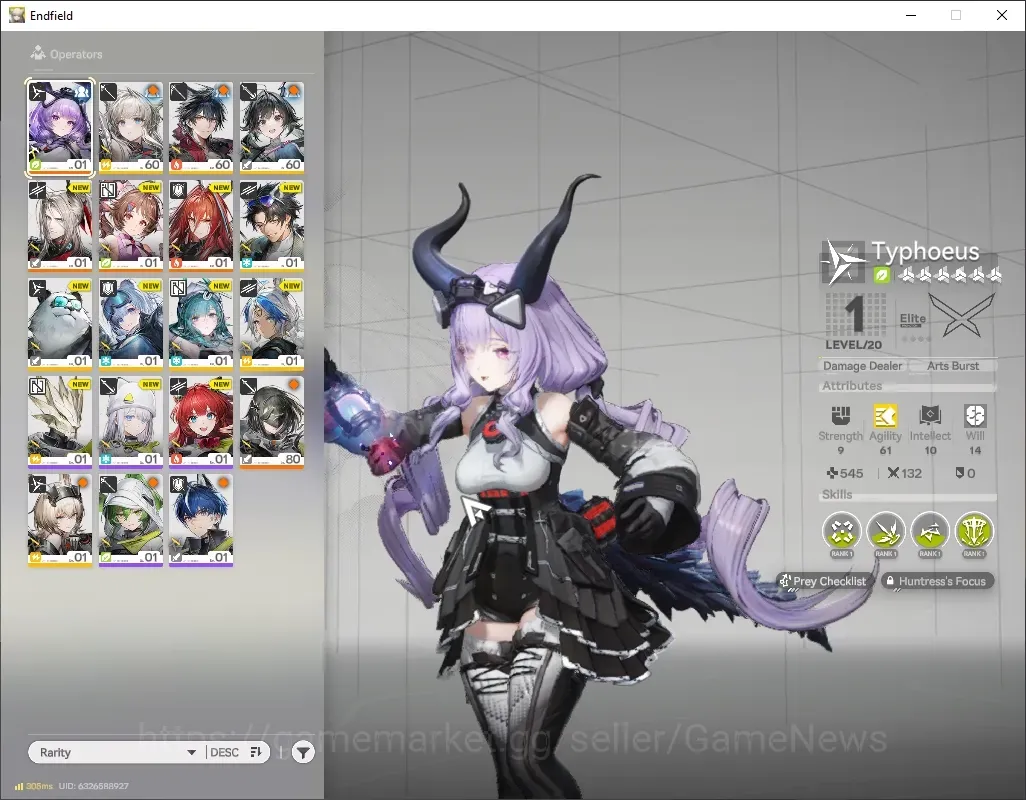Choose the long red-haired operator with closed eyes
This screenshot has height=800, width=1026.
(201, 226)
